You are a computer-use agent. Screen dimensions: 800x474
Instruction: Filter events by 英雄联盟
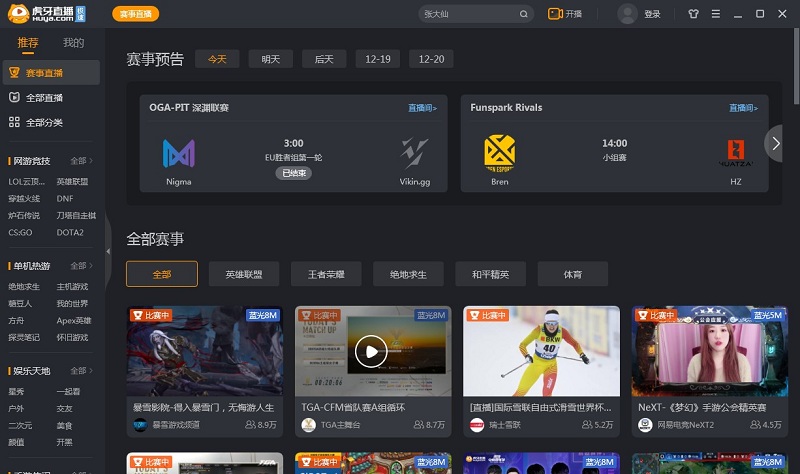tap(244, 274)
